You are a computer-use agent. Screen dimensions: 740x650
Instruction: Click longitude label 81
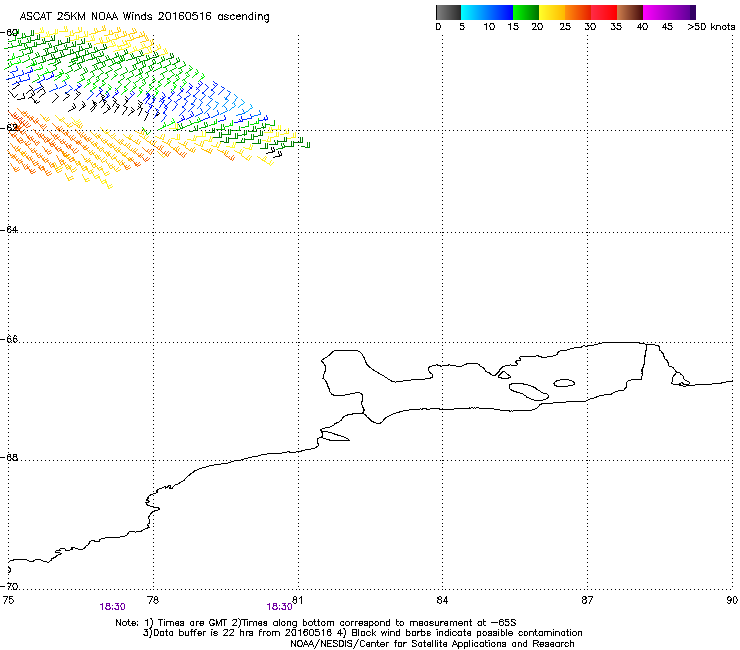[x=297, y=600]
